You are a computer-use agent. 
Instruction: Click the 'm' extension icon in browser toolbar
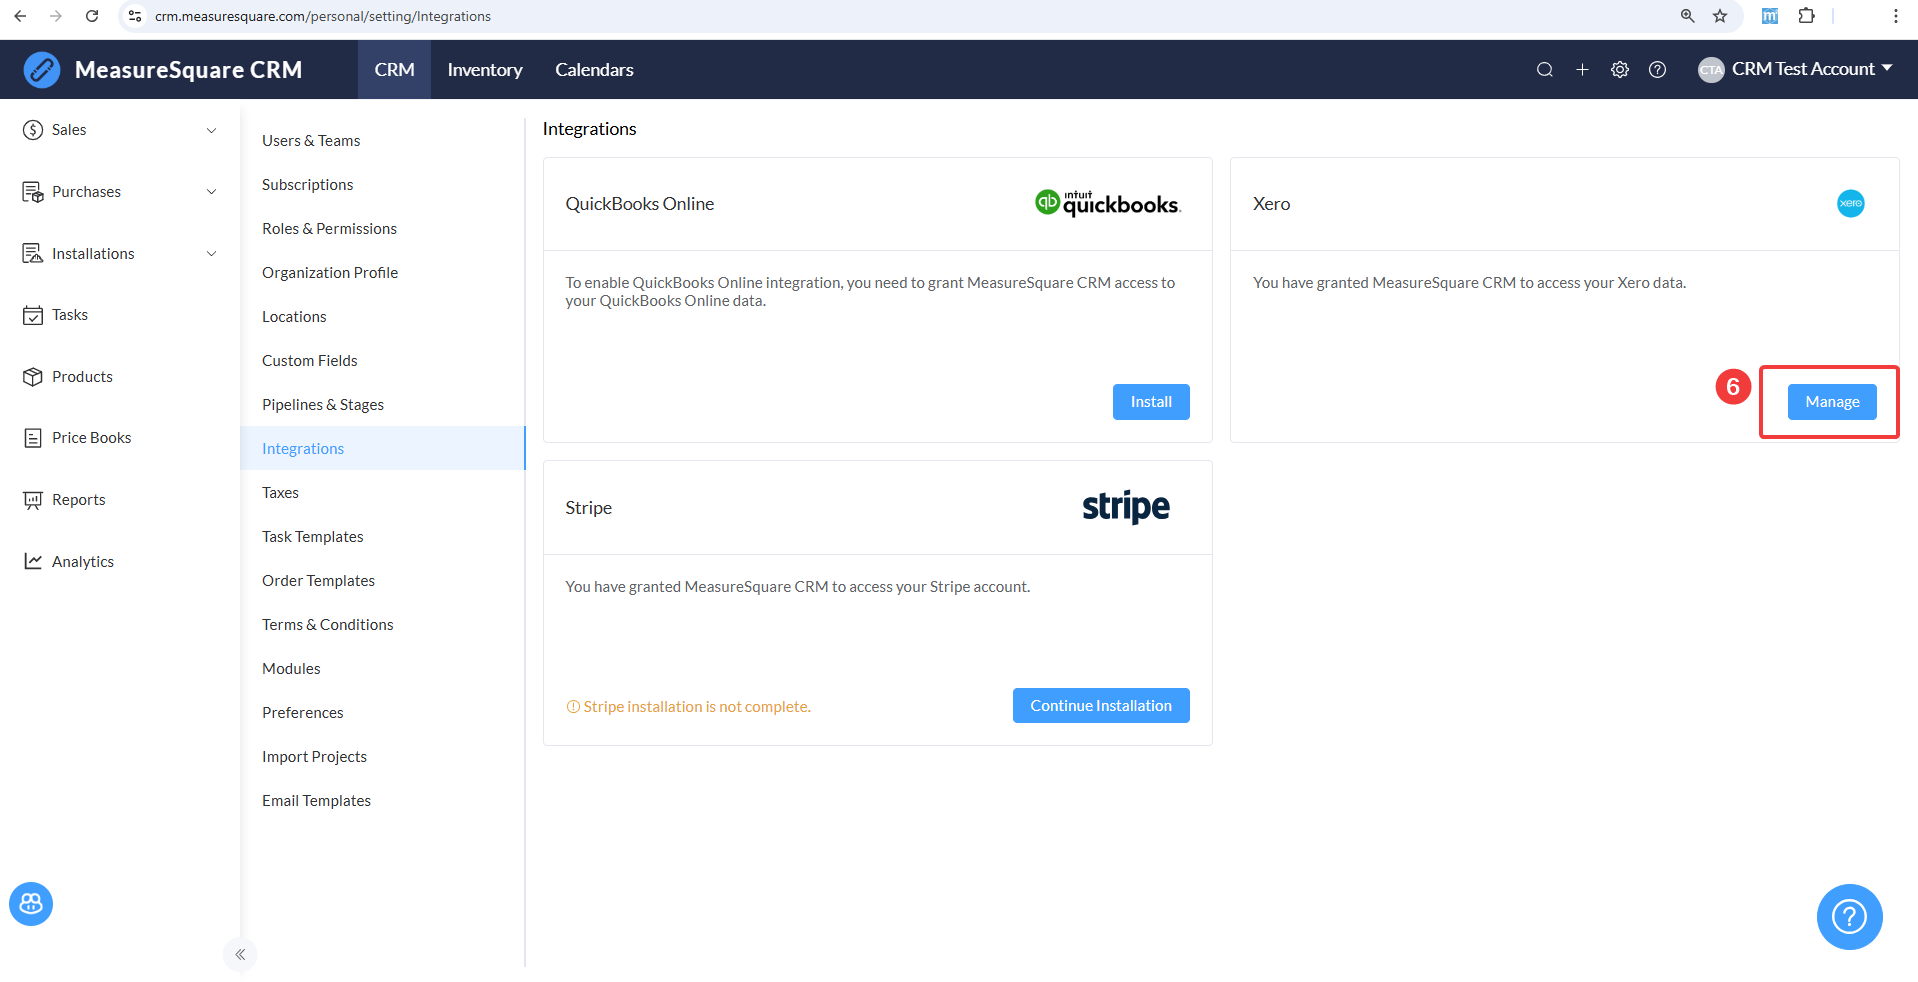pyautogui.click(x=1769, y=16)
